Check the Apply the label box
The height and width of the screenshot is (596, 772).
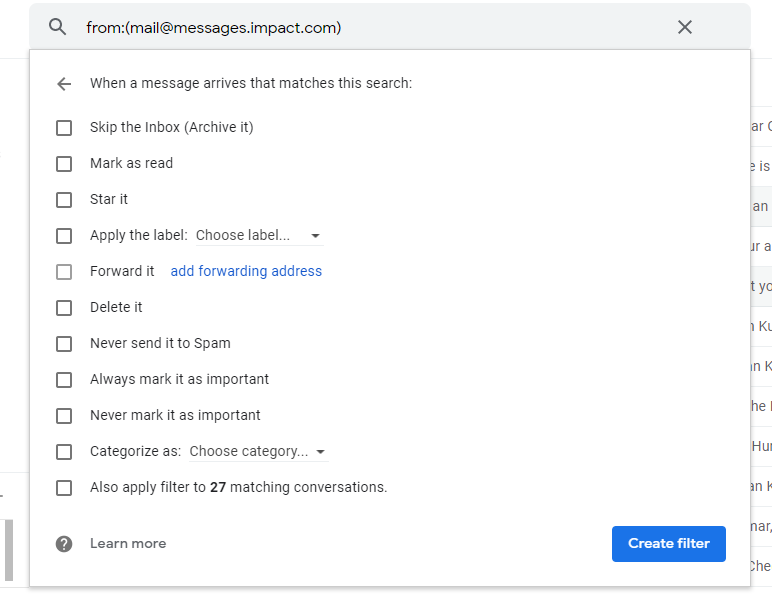tap(64, 236)
